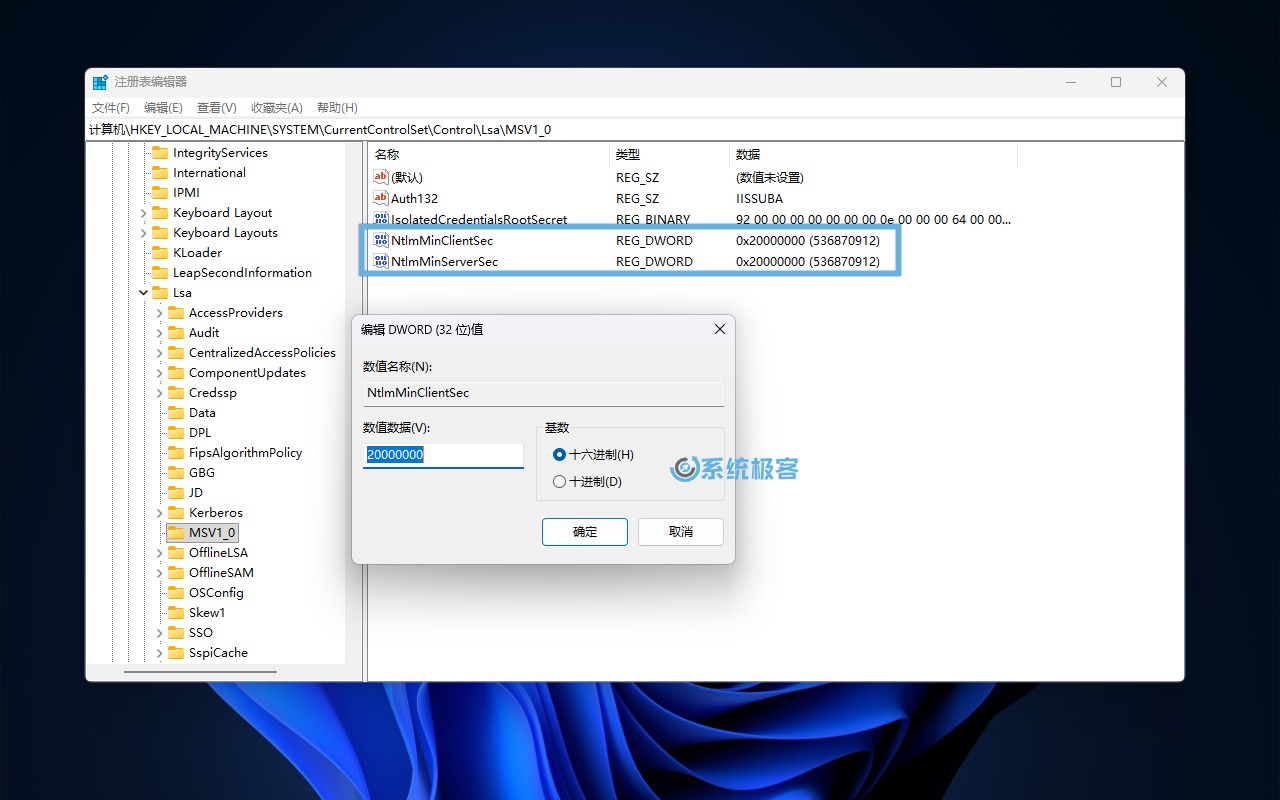This screenshot has height=800, width=1280.
Task: Click the JD folder icon
Action: [175, 493]
